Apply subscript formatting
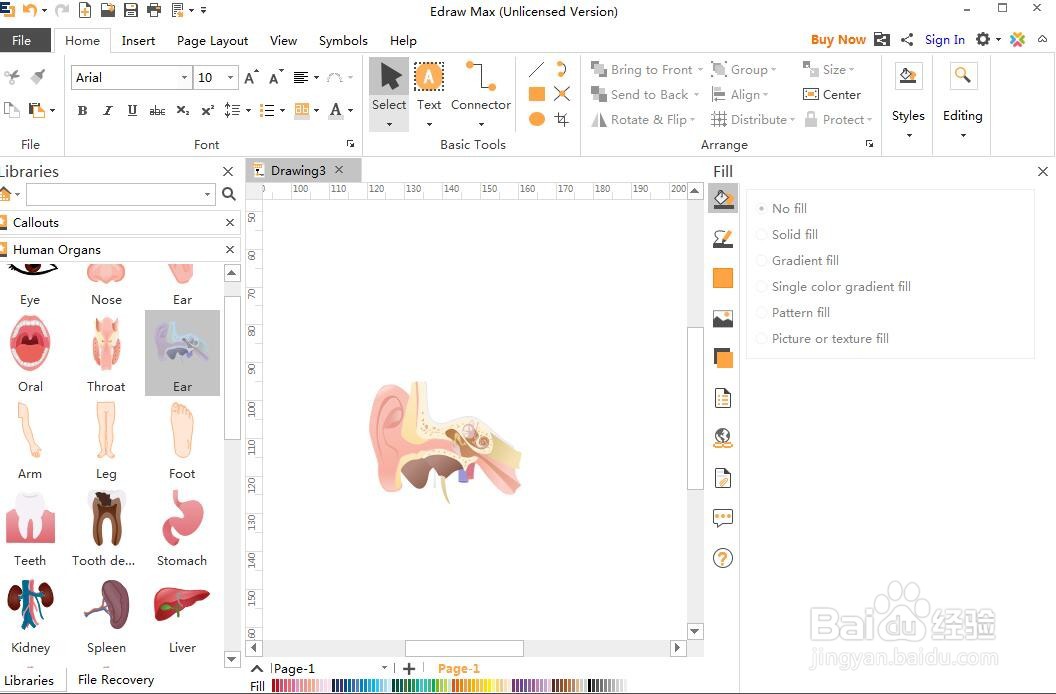Viewport: 1056px width, 694px height. point(183,111)
